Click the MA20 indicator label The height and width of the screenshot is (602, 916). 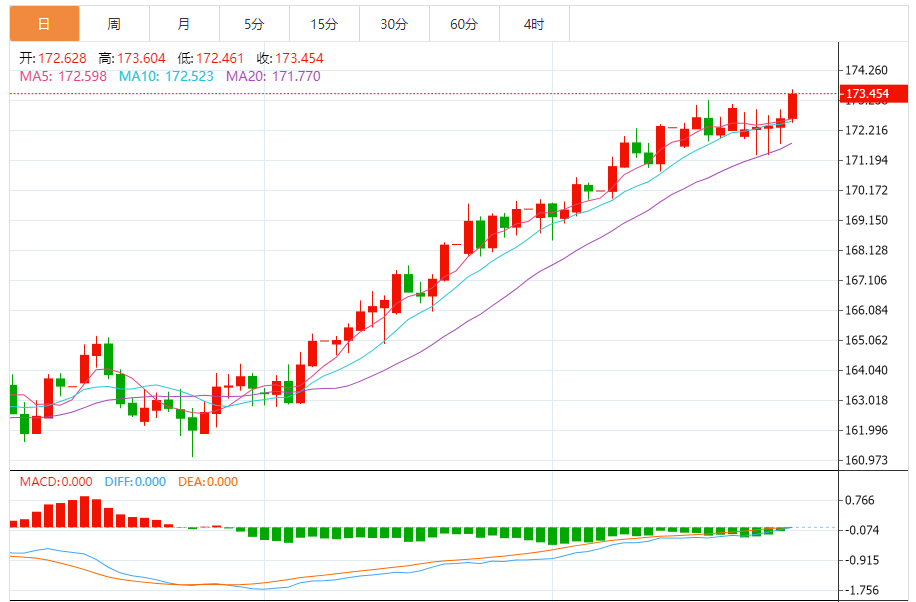click(x=273, y=76)
